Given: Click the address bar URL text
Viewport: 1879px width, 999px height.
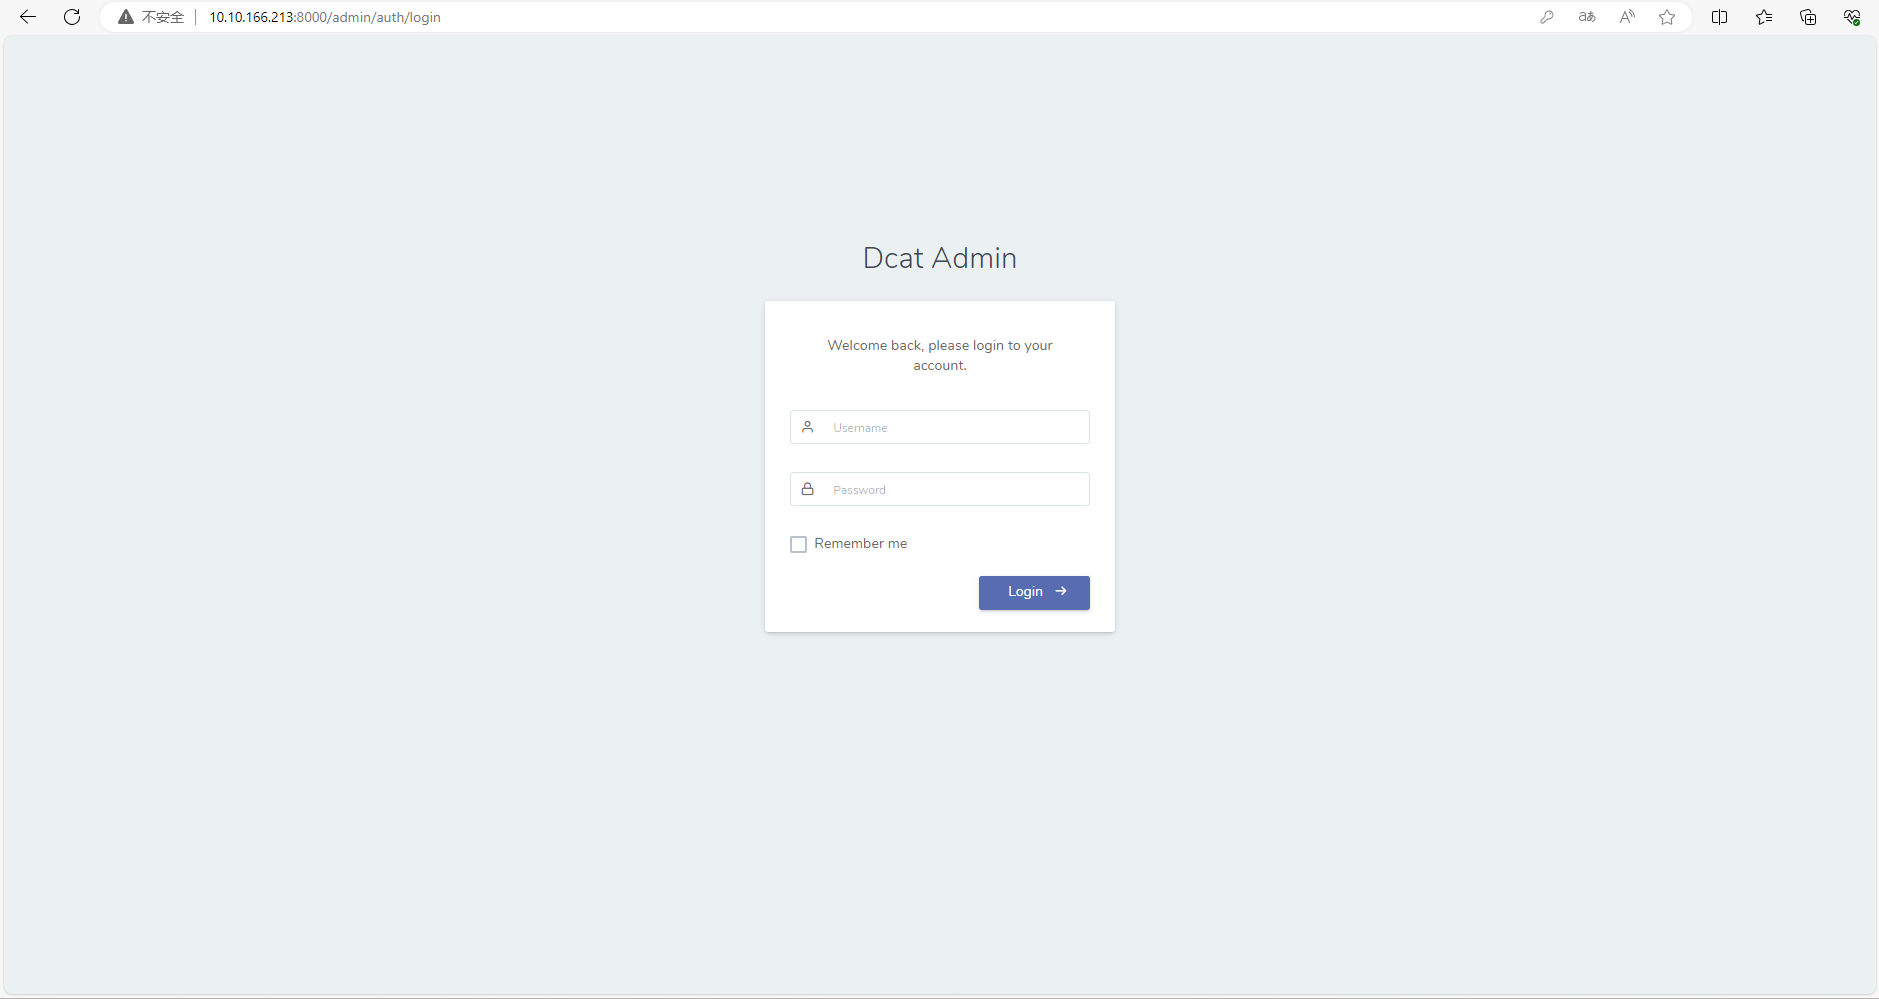Looking at the screenshot, I should tap(325, 17).
